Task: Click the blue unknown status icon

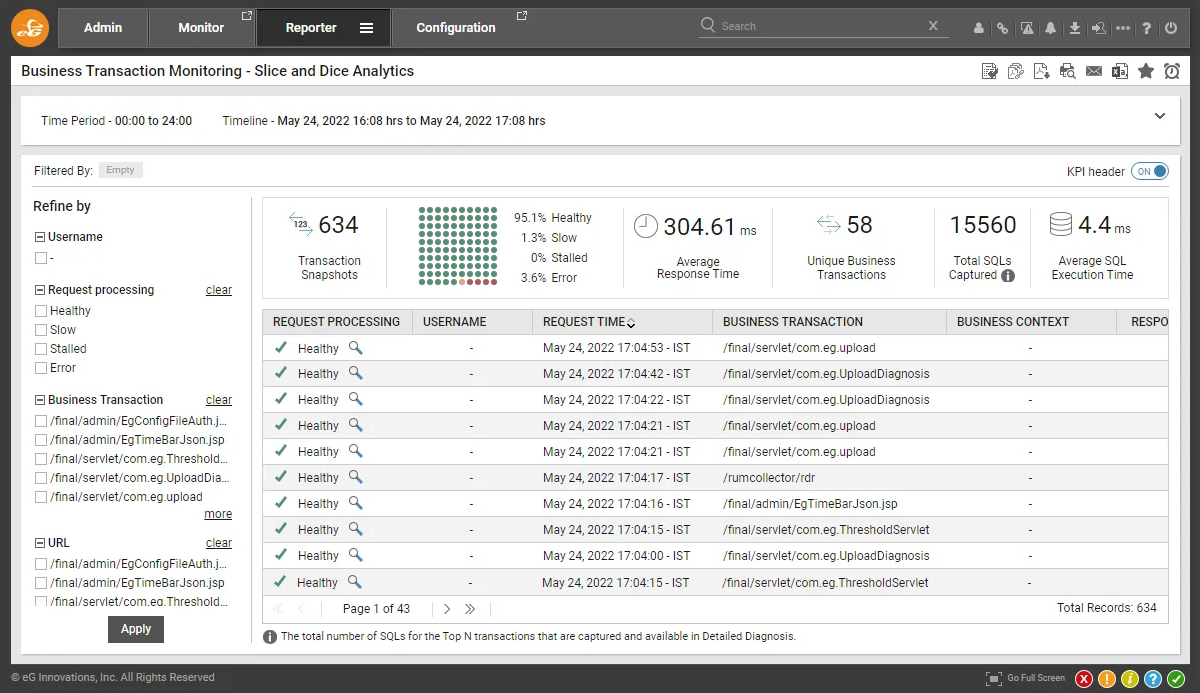Action: (x=1153, y=679)
